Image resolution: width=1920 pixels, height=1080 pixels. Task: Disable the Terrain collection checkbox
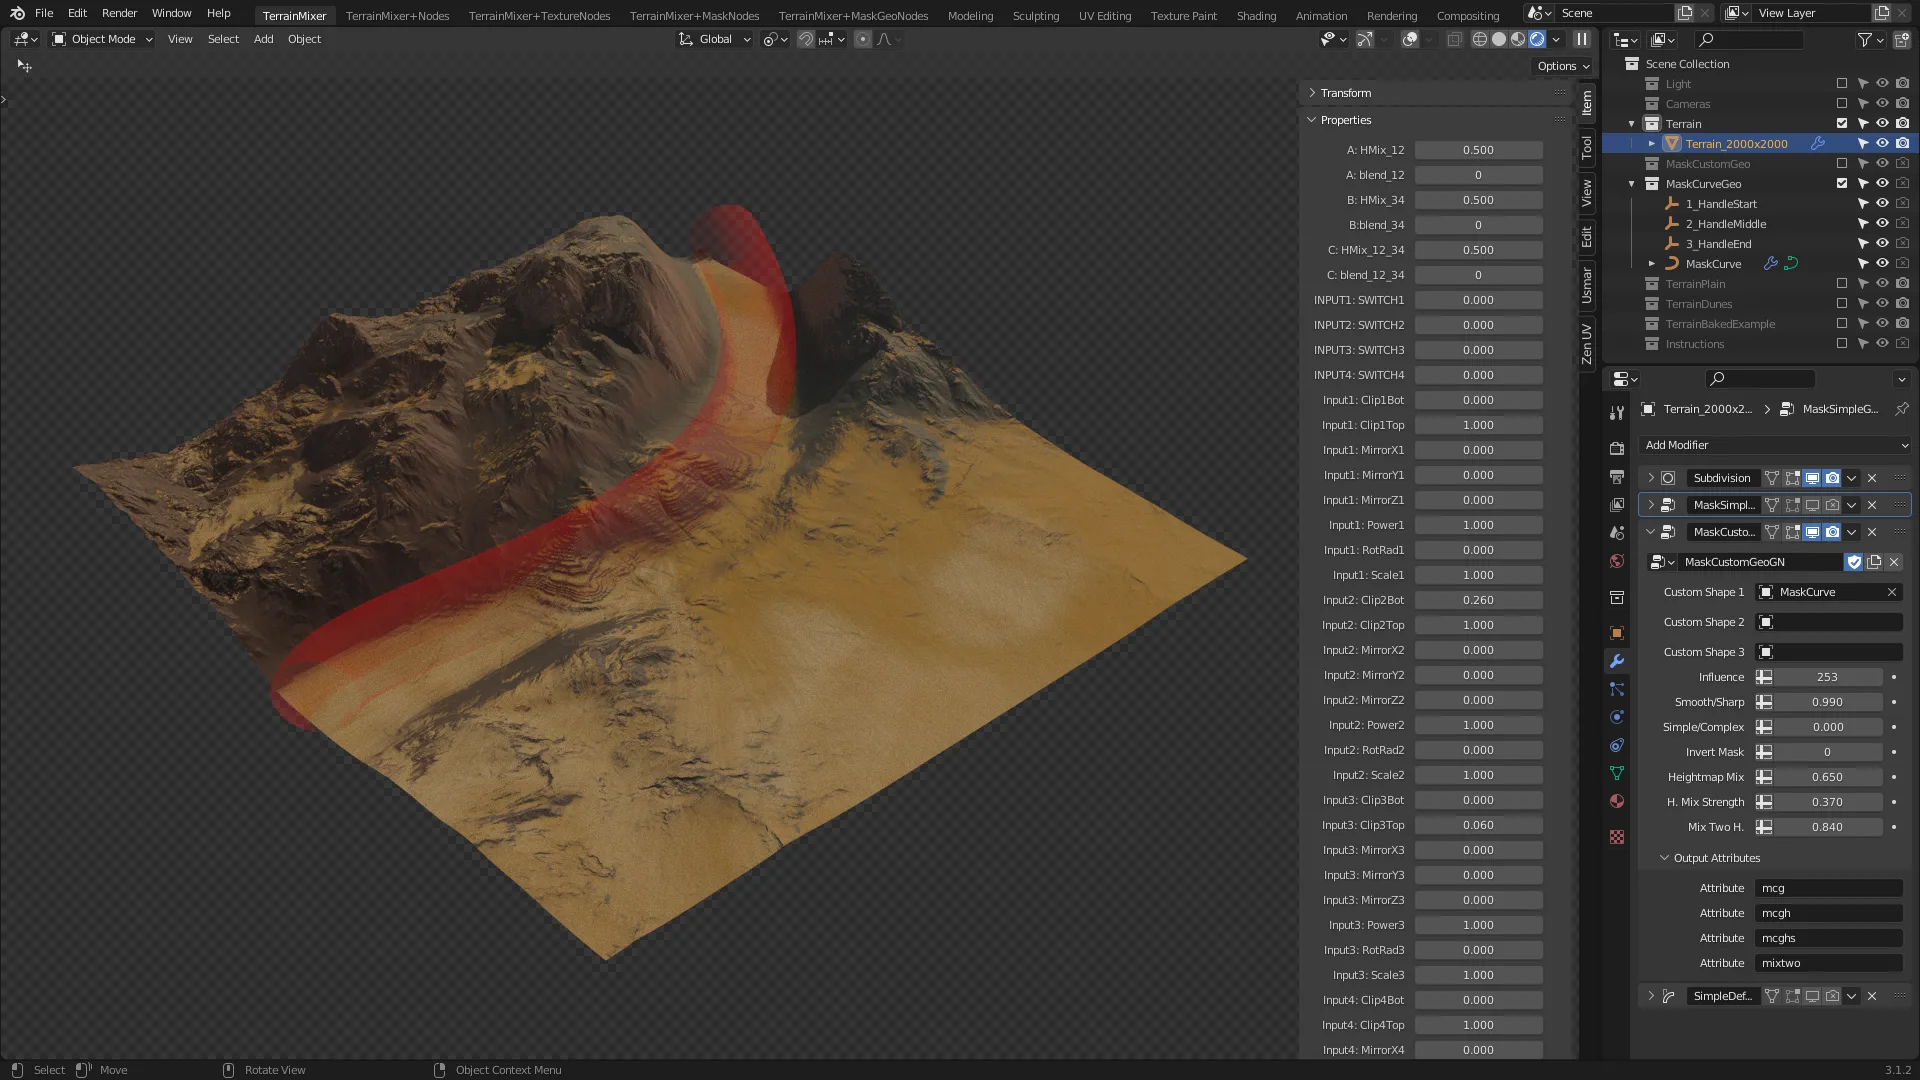[x=1842, y=124]
